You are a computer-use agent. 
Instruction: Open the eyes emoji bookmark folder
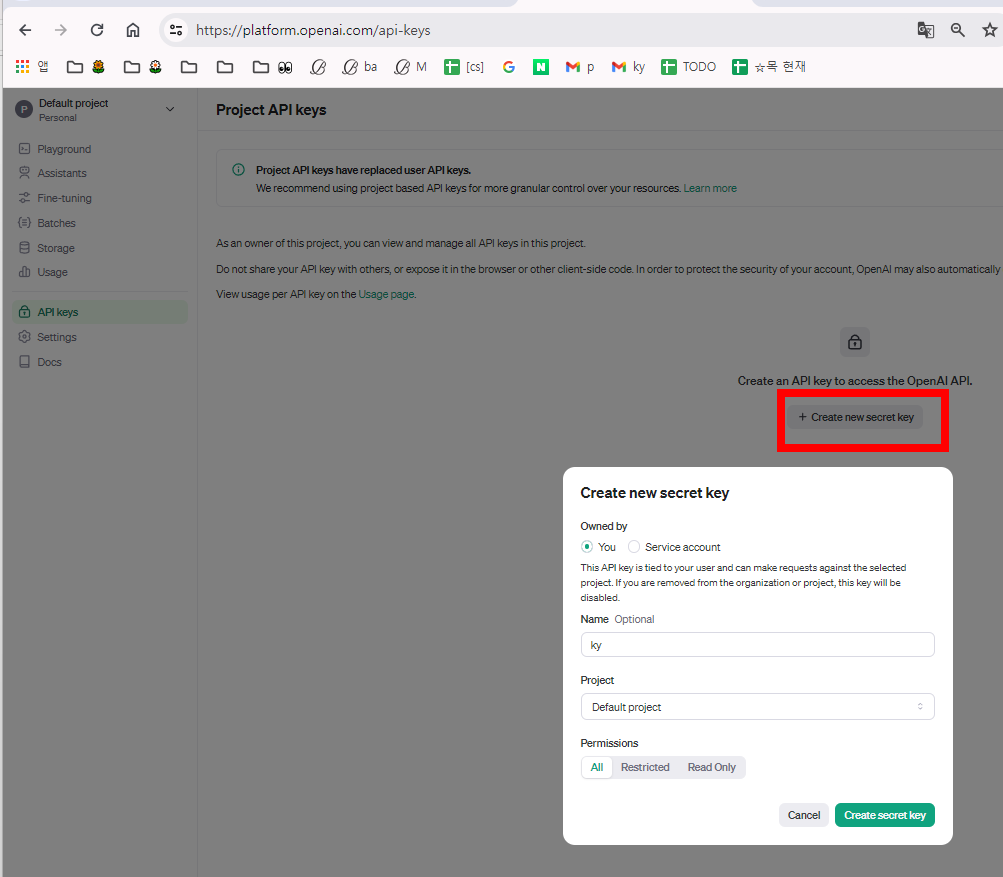(x=272, y=67)
